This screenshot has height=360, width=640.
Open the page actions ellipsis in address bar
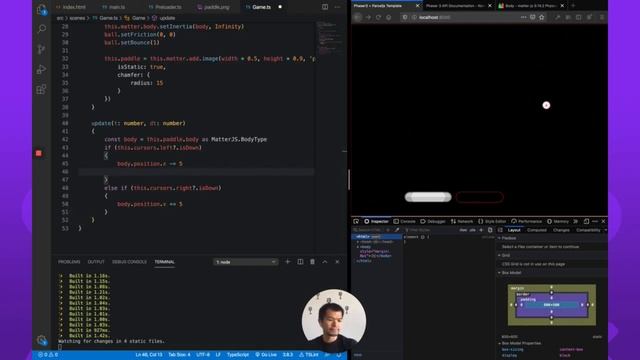coord(524,17)
